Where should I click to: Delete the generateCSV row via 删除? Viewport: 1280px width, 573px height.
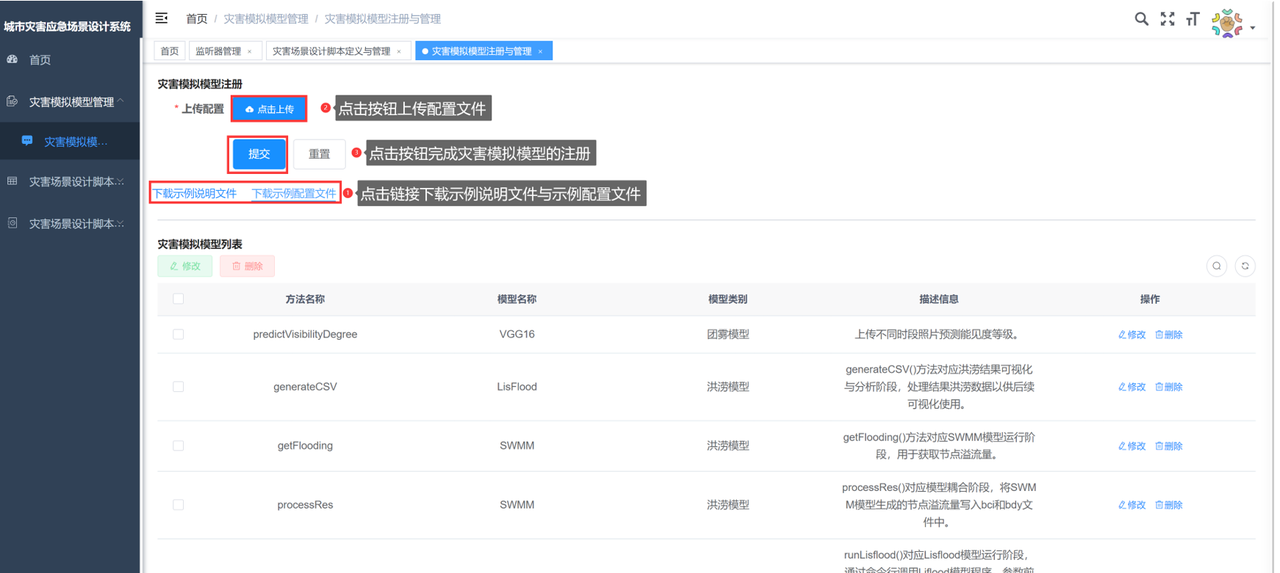1169,387
